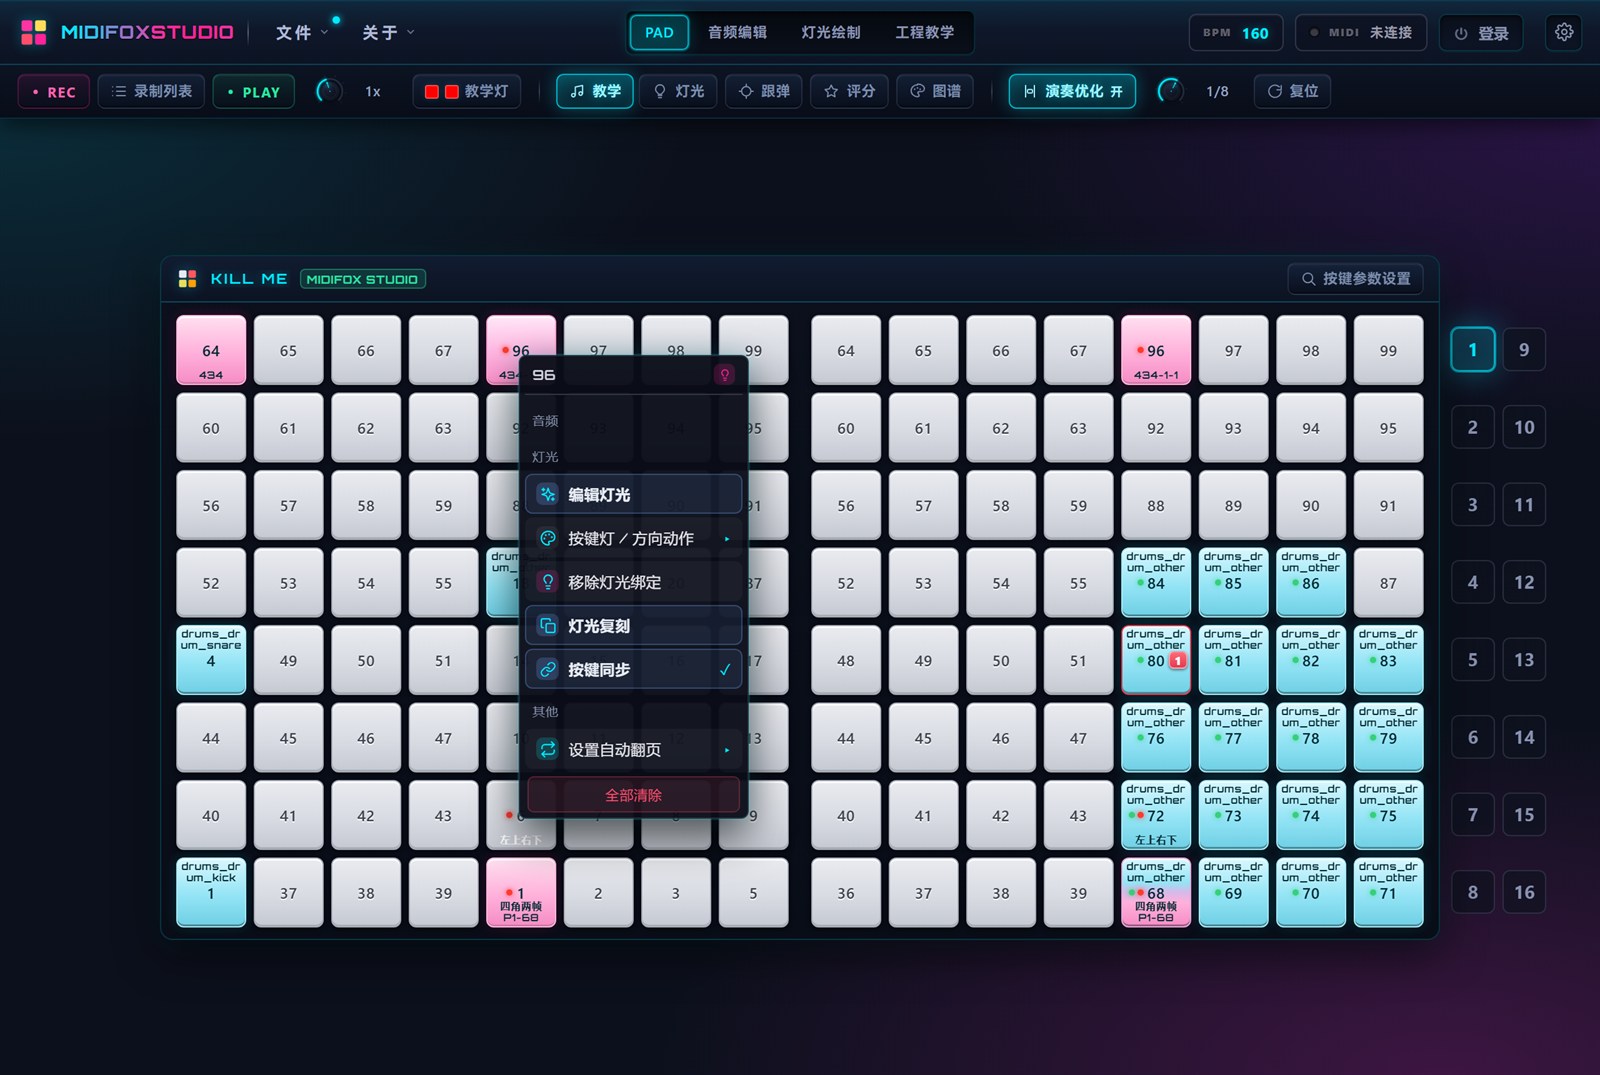This screenshot has width=1600, height=1075.
Task: Toggle the 评分 star button
Action: coord(849,91)
